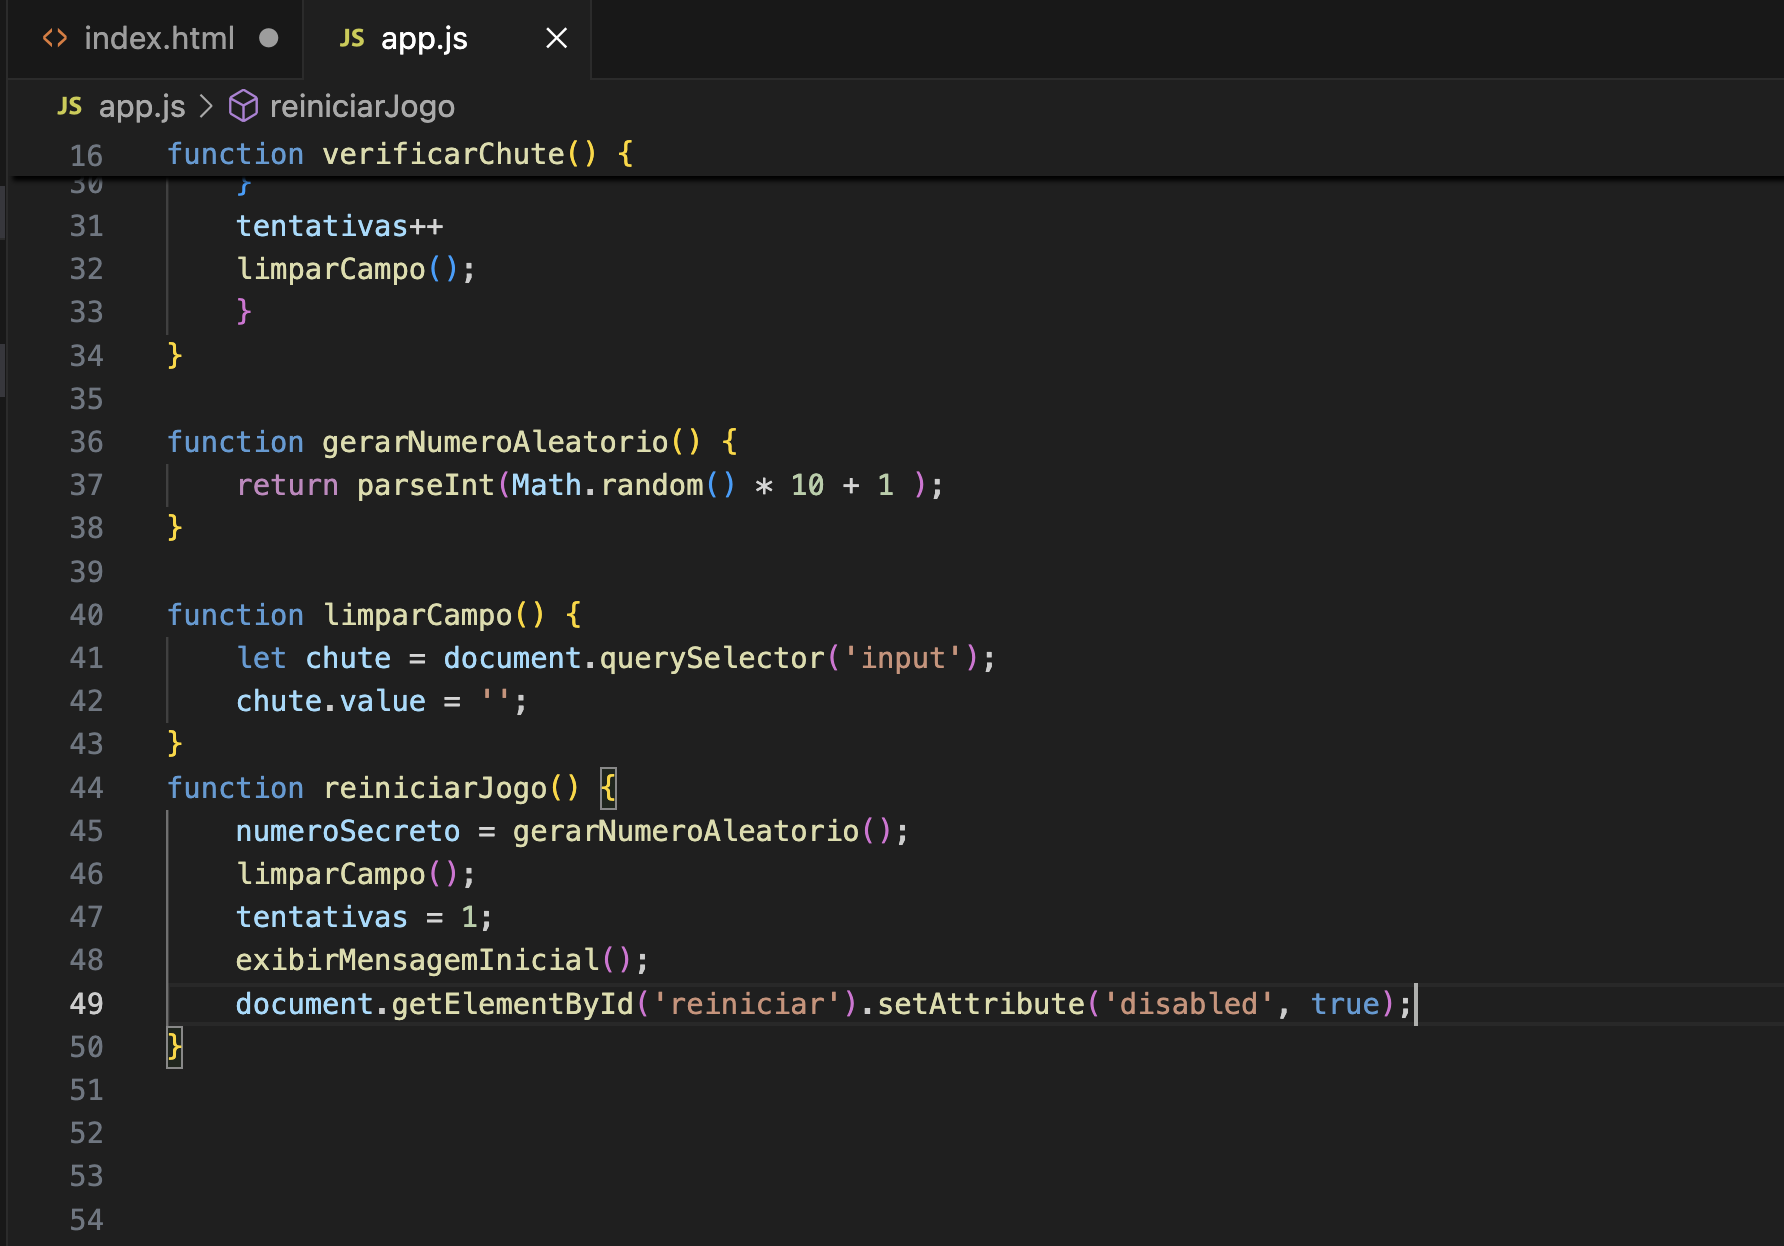1784x1246 pixels.
Task: Click the JS icon in the breadcrumb
Action: pos(70,106)
